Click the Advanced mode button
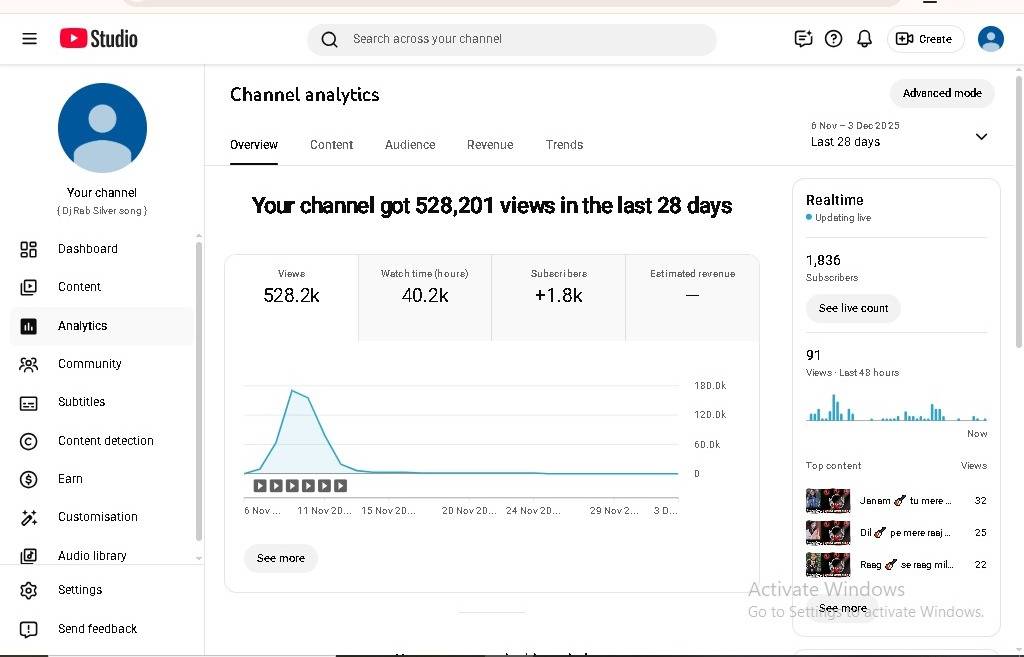Screen dimensions: 1024x657 tap(942, 93)
